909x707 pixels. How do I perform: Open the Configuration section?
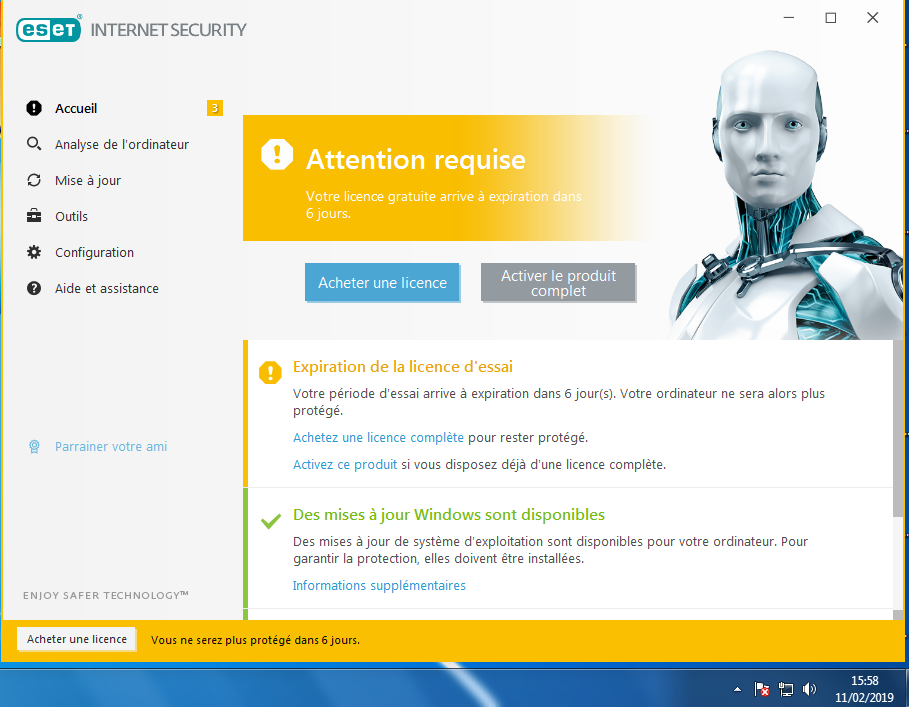point(94,253)
